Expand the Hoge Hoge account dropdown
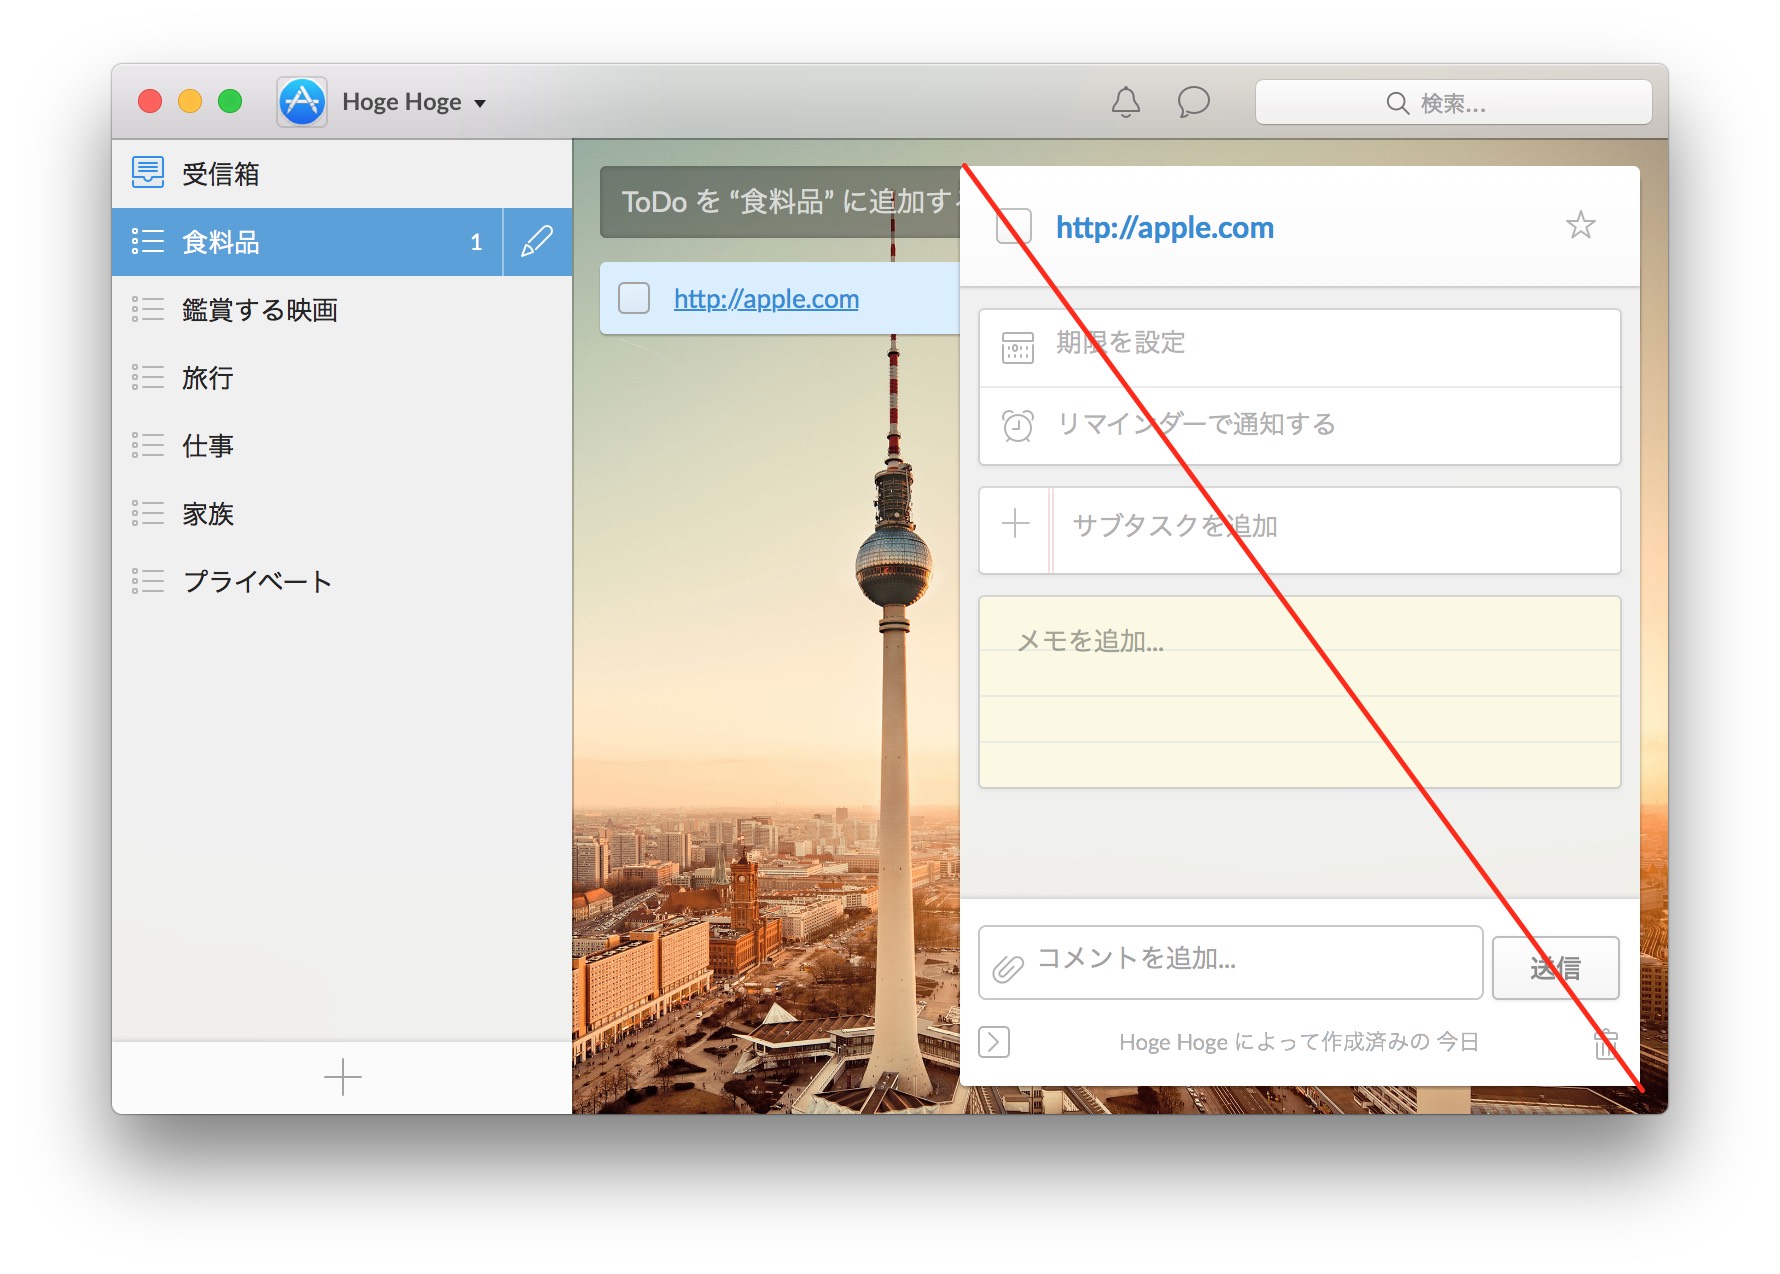This screenshot has width=1780, height=1274. (x=480, y=103)
